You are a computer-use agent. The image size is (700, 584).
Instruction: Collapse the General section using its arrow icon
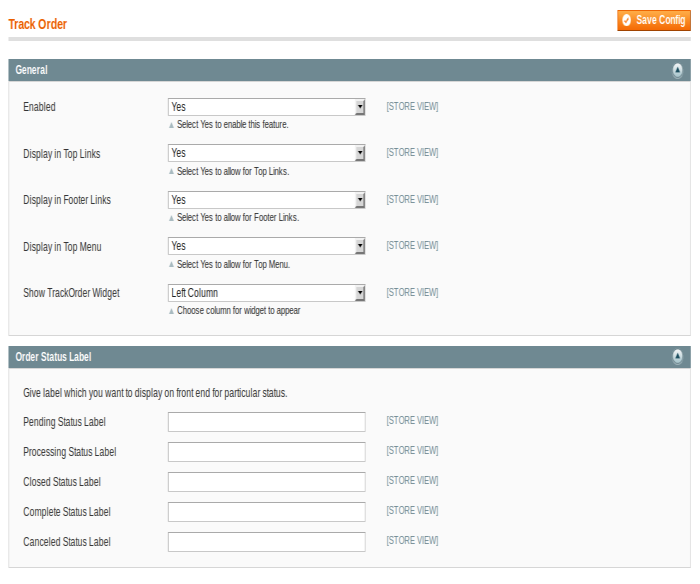(677, 70)
